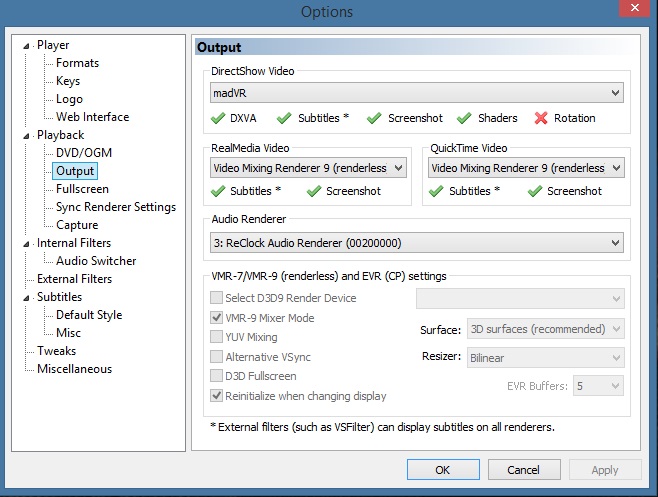Click the Cancel button
The width and height of the screenshot is (658, 497).
524,469
